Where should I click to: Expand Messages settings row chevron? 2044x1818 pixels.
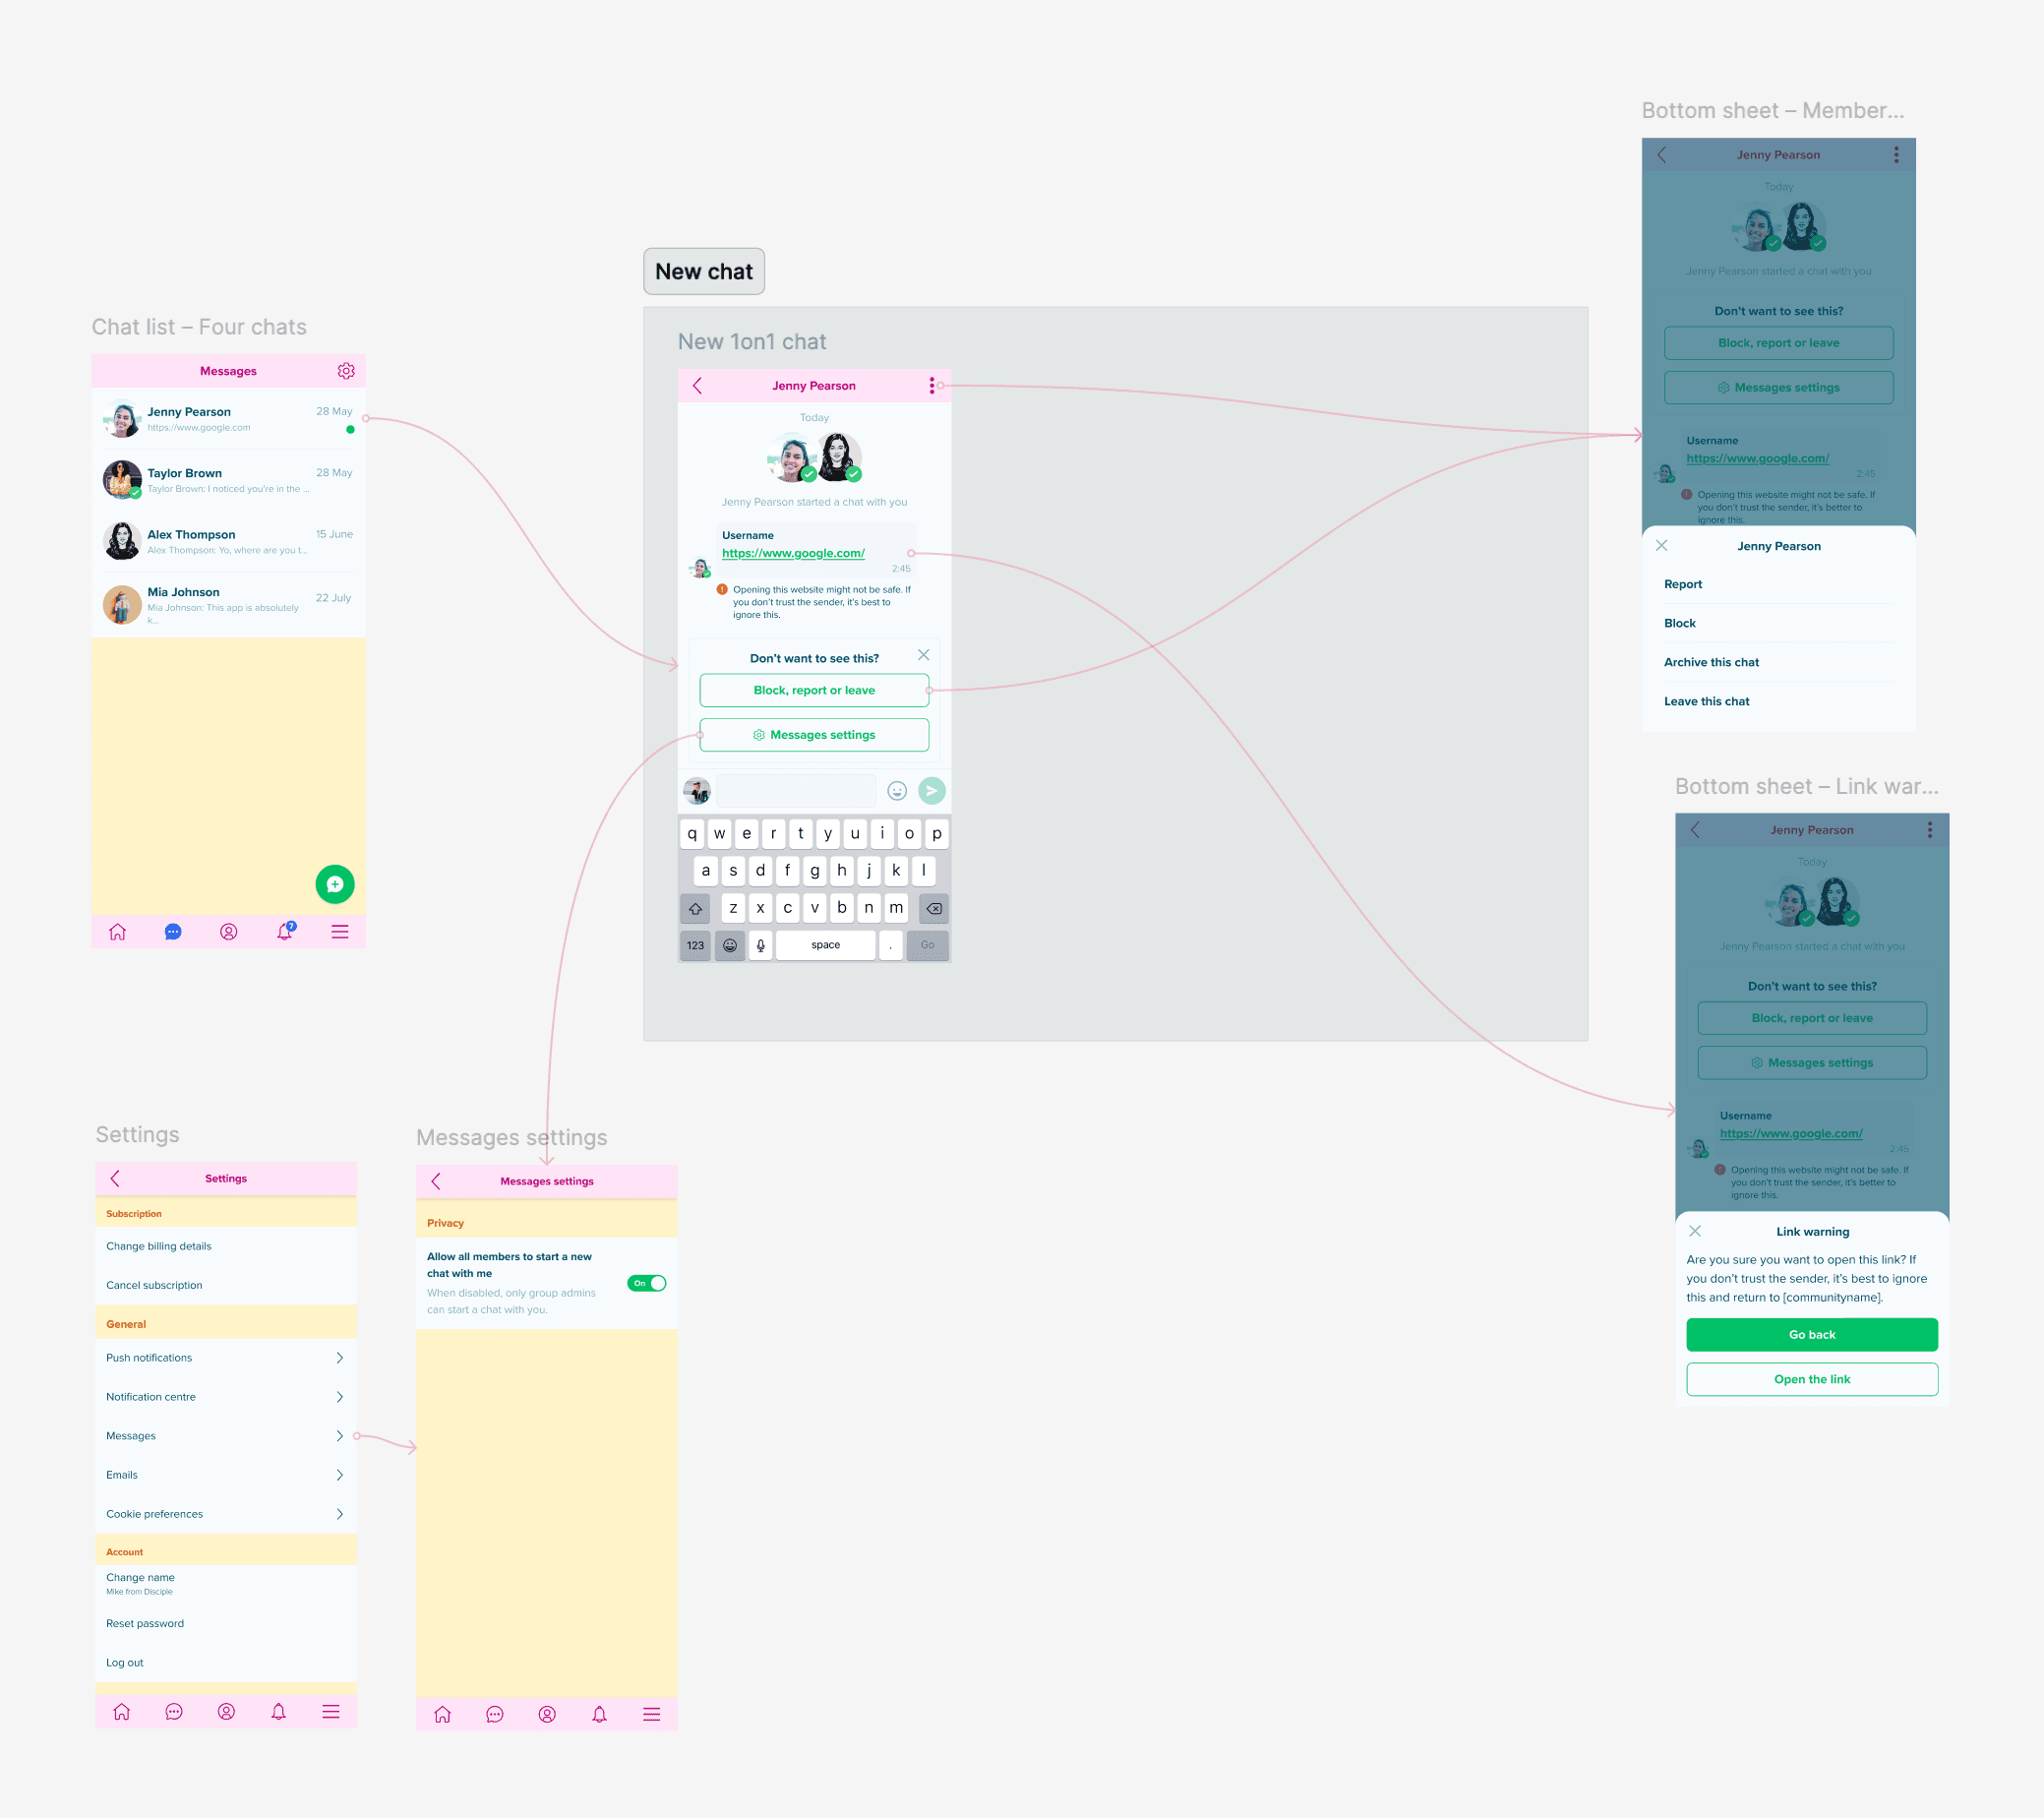click(x=340, y=1436)
